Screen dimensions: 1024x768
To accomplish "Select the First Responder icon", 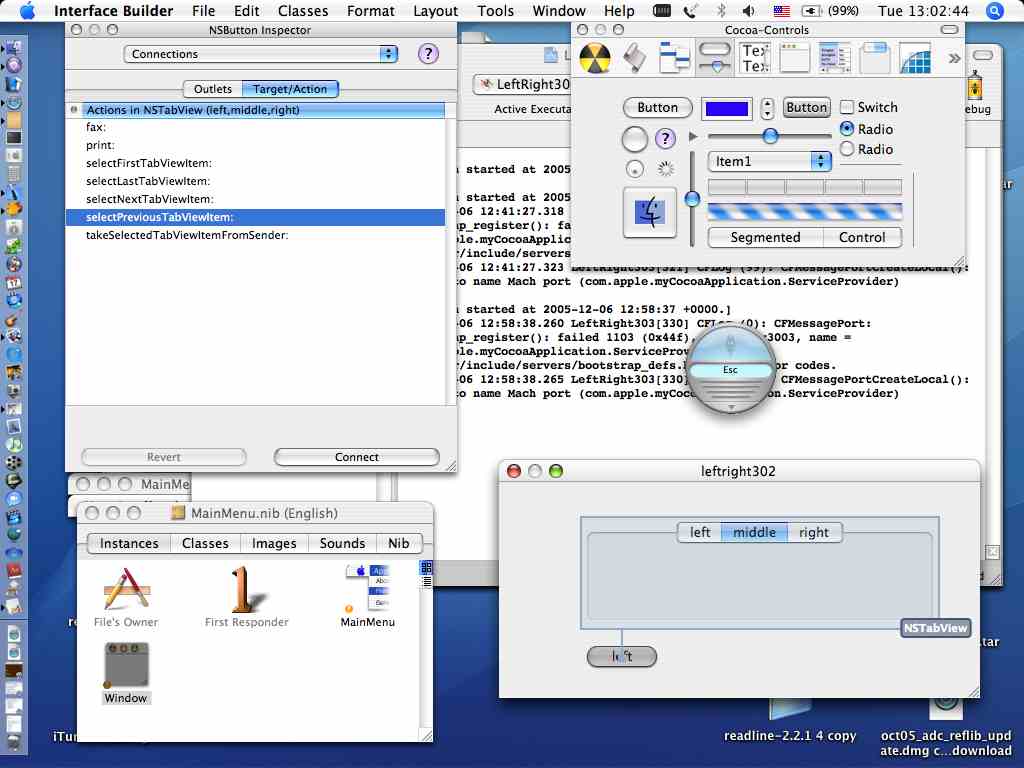I will (246, 598).
